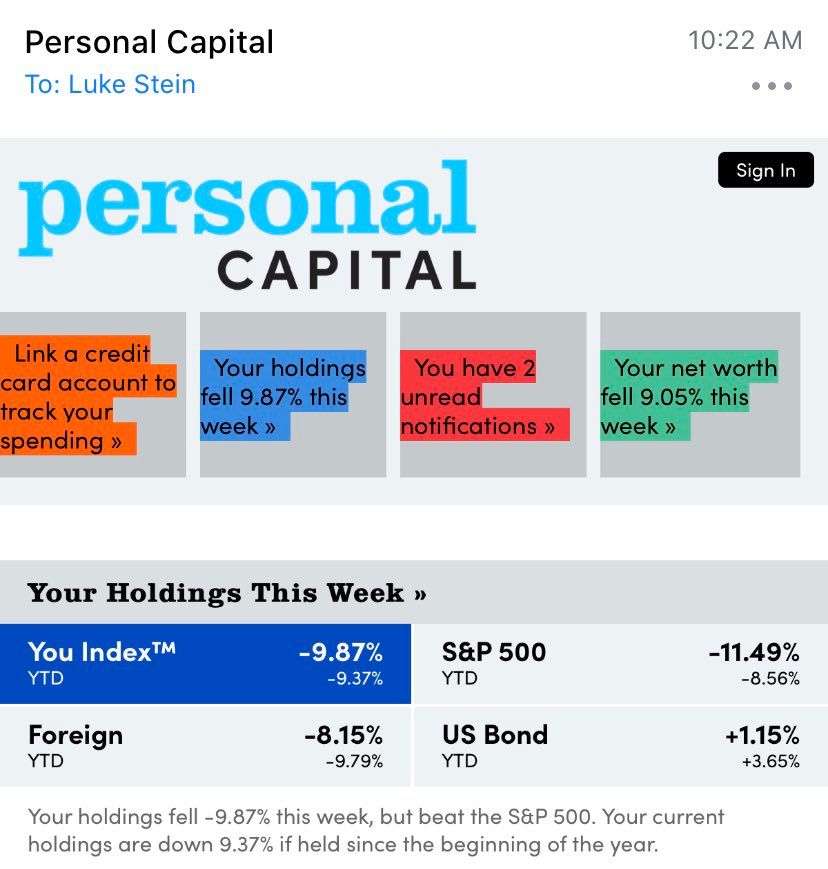
Task: Select the You Index YTD cell
Action: [x=205, y=664]
